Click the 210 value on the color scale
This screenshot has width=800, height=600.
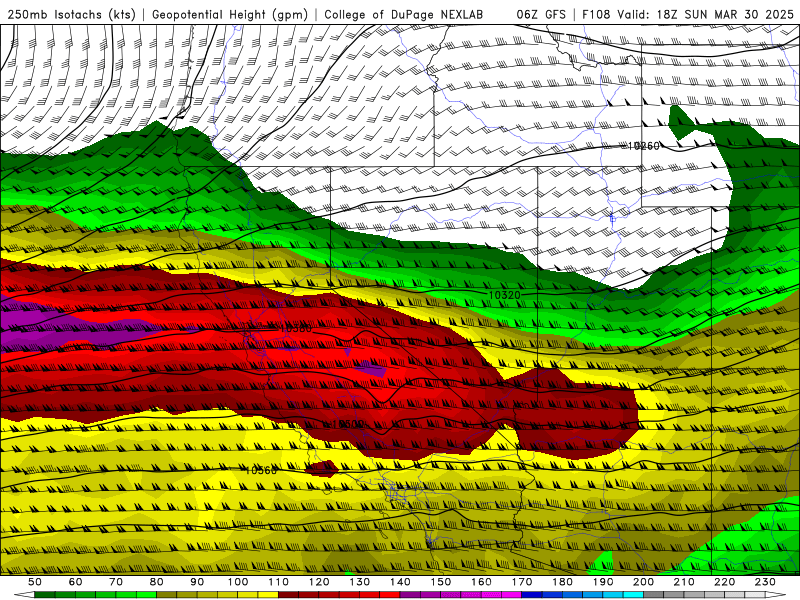point(685,582)
